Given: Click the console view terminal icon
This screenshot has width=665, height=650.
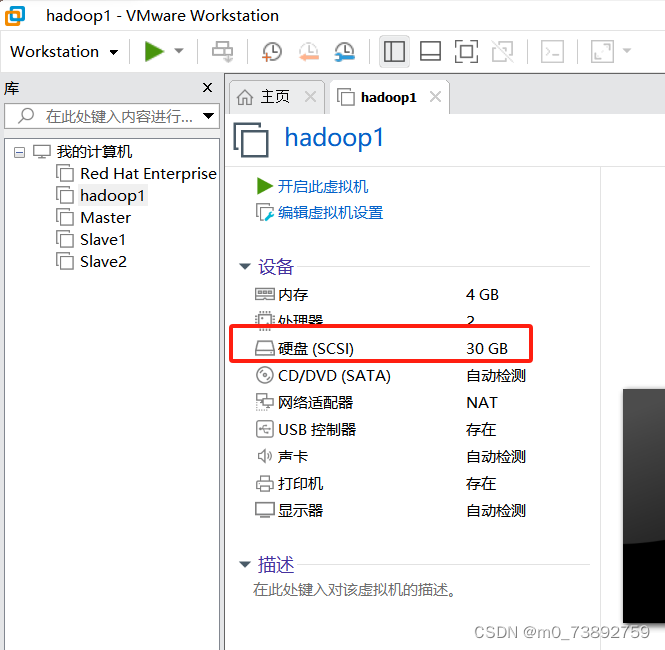Looking at the screenshot, I should (x=552, y=52).
